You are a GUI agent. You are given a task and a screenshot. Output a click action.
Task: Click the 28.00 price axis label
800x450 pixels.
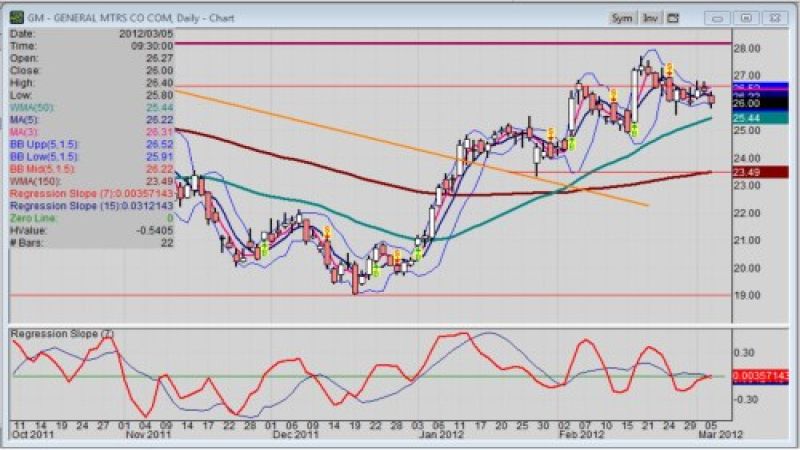tap(747, 48)
